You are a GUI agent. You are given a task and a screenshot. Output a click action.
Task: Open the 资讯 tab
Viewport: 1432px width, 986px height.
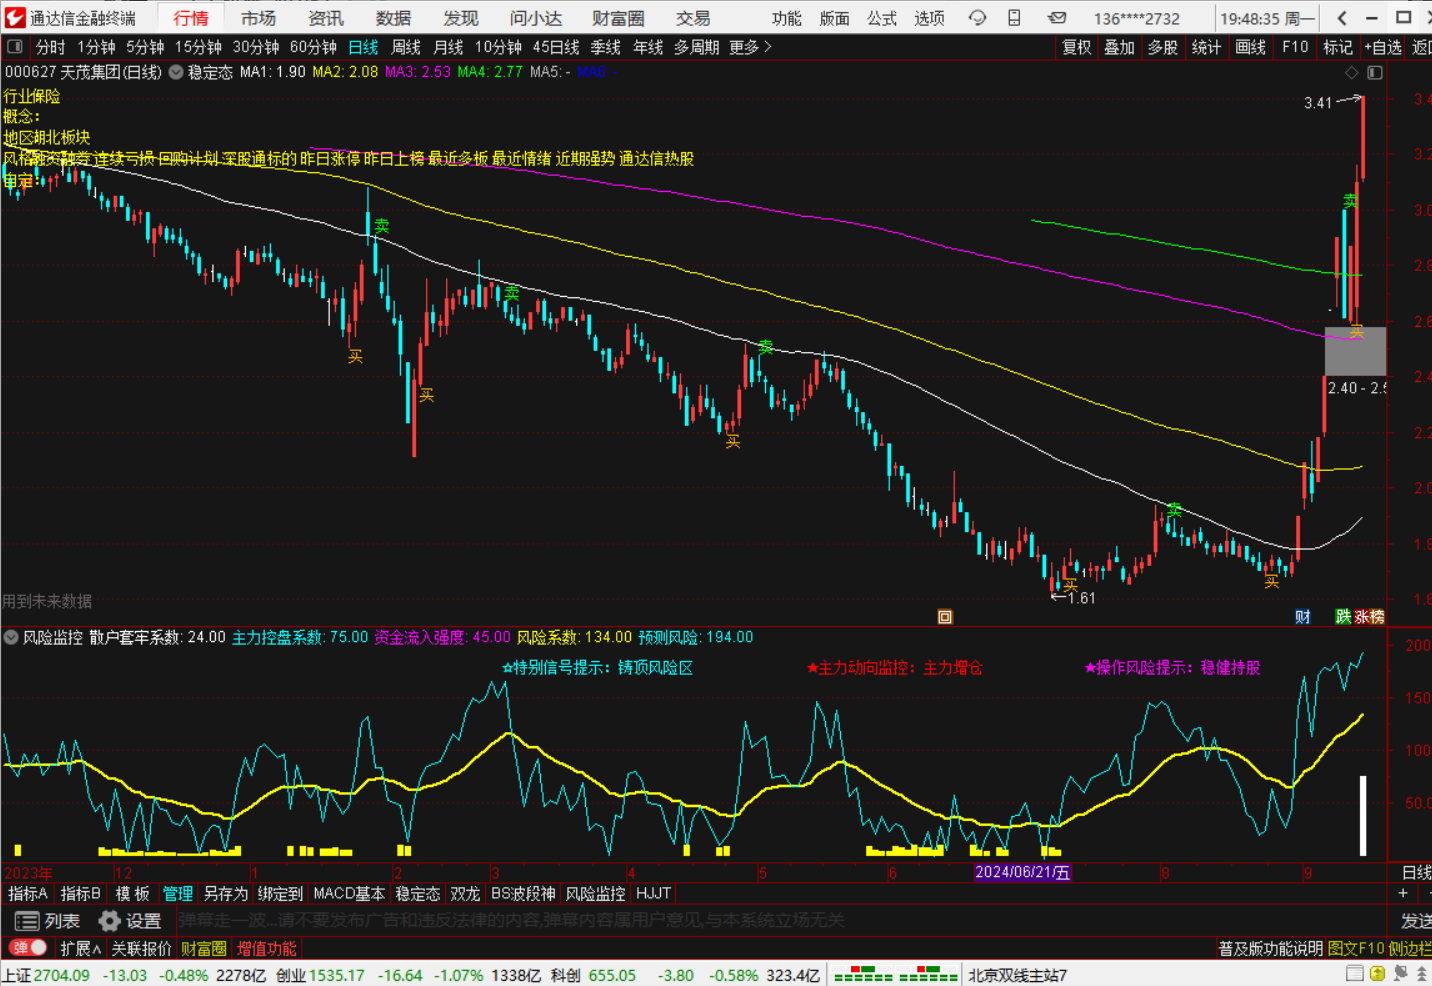coord(326,18)
